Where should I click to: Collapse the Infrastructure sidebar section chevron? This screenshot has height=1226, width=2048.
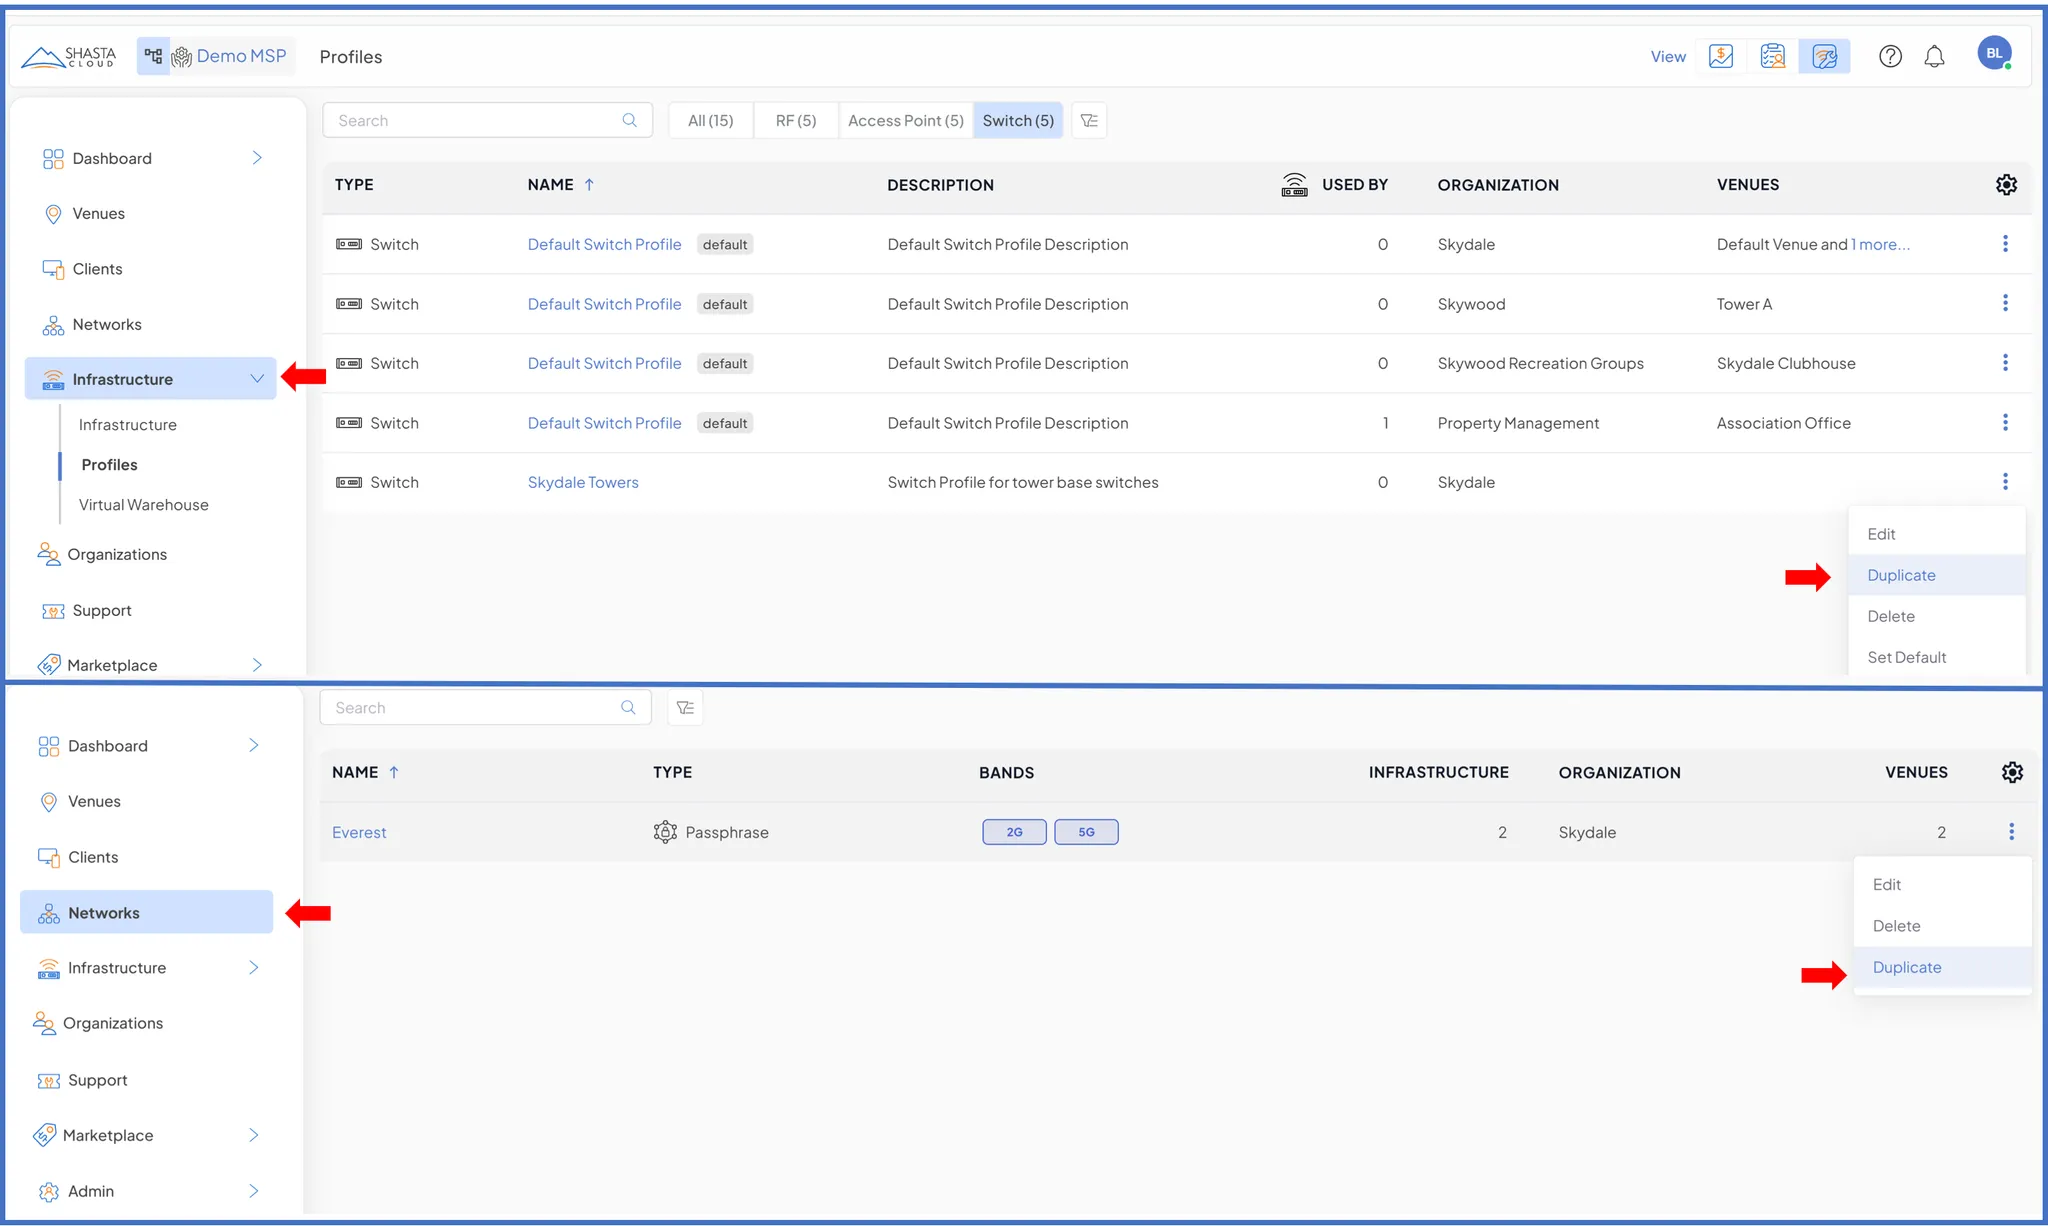pyautogui.click(x=257, y=379)
